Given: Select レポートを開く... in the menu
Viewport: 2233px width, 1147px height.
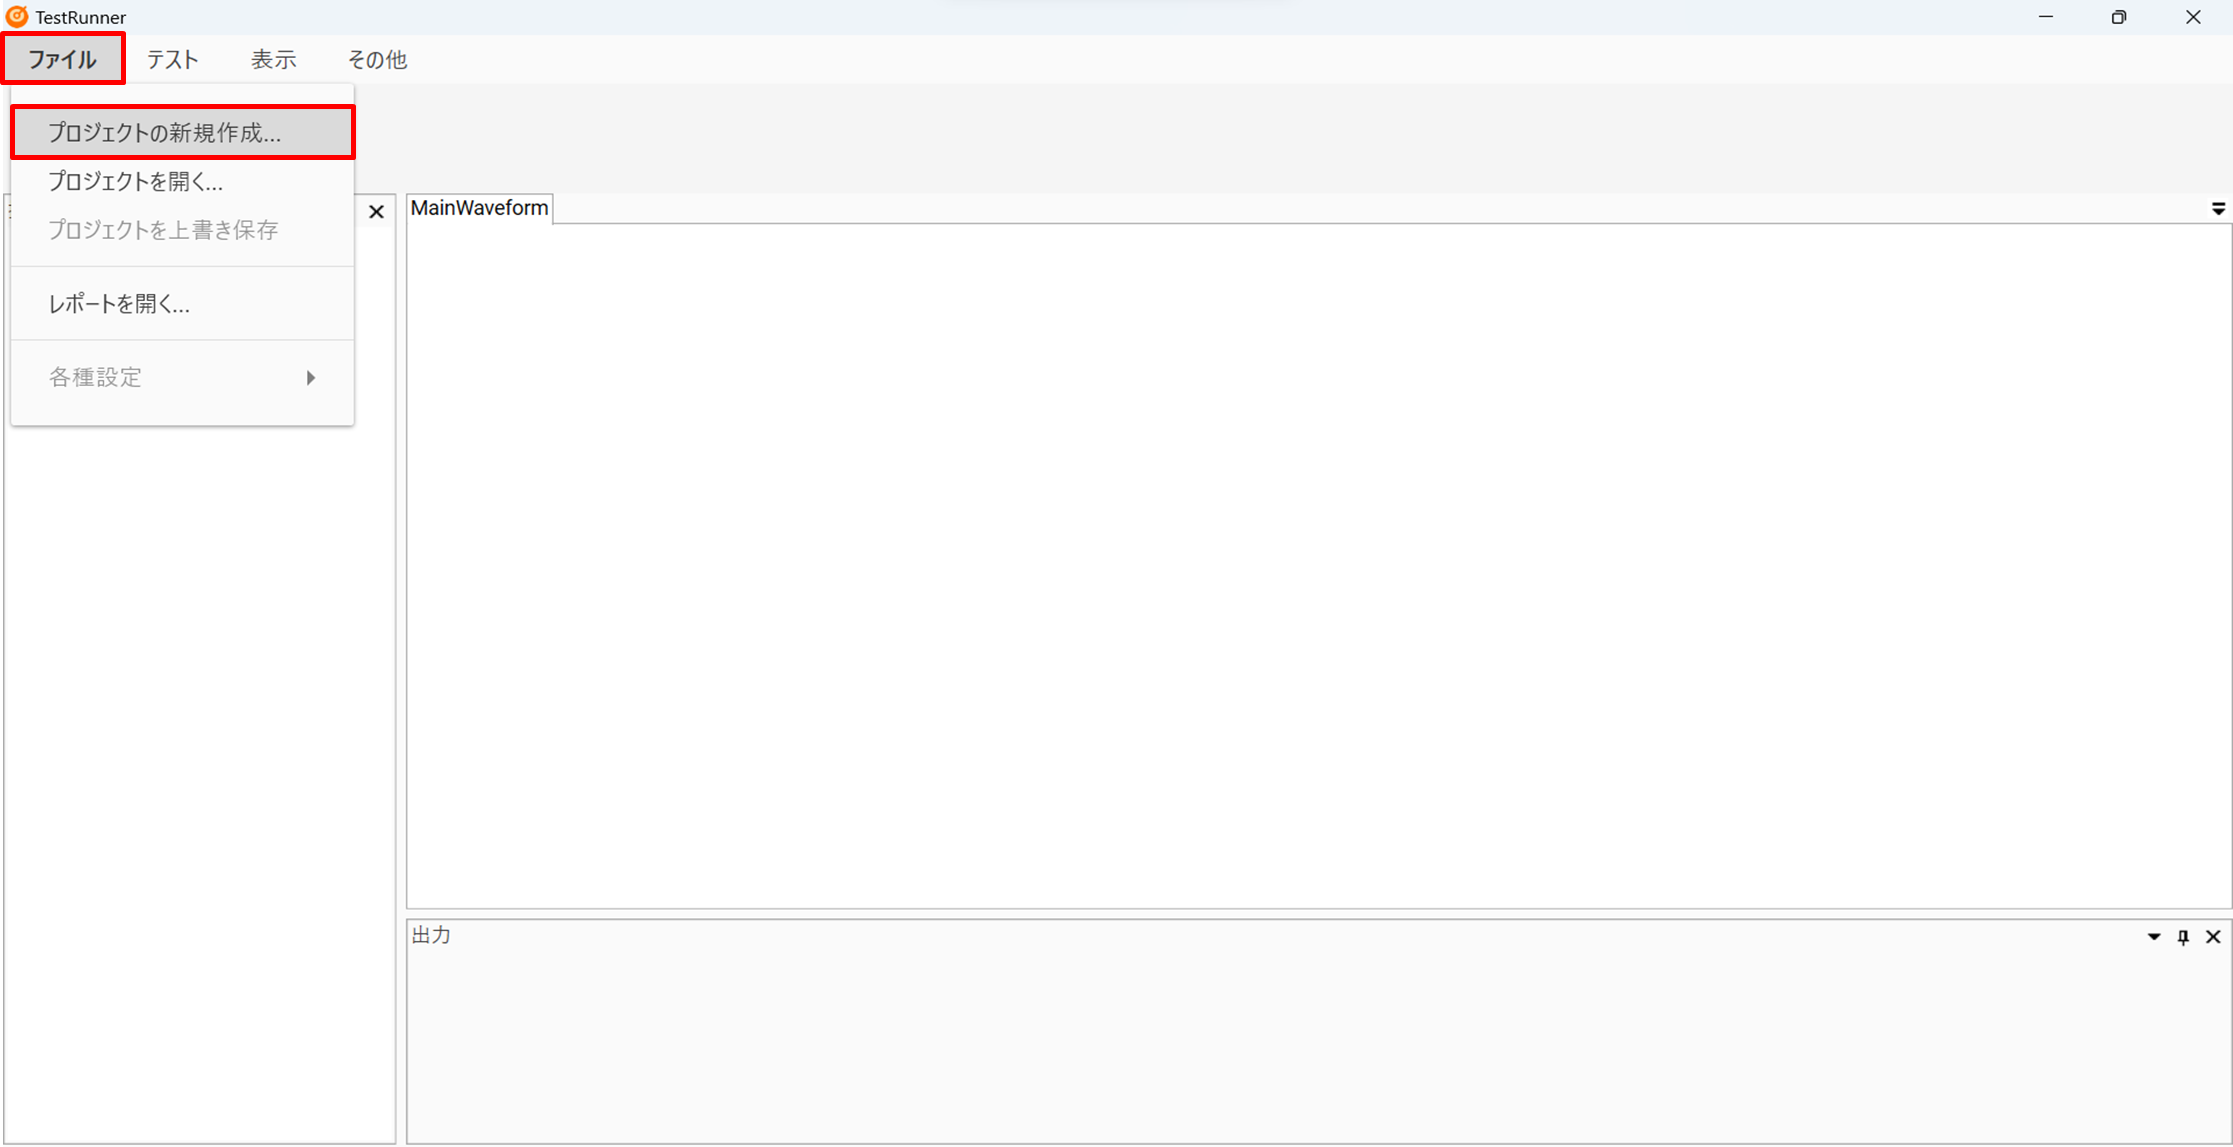Looking at the screenshot, I should tap(119, 304).
